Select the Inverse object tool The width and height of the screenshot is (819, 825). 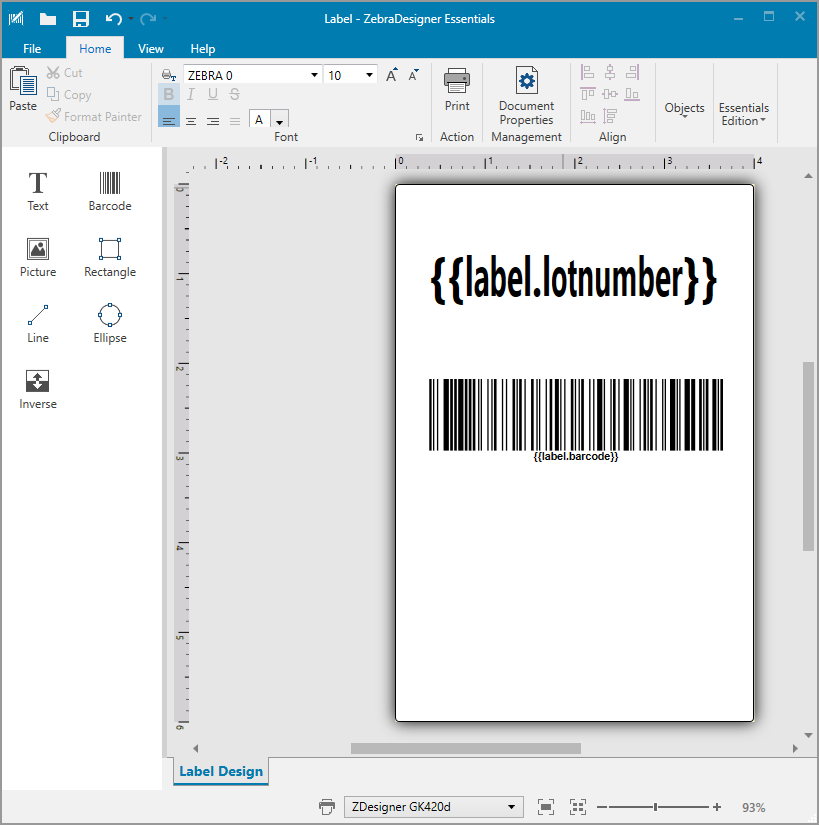(38, 388)
